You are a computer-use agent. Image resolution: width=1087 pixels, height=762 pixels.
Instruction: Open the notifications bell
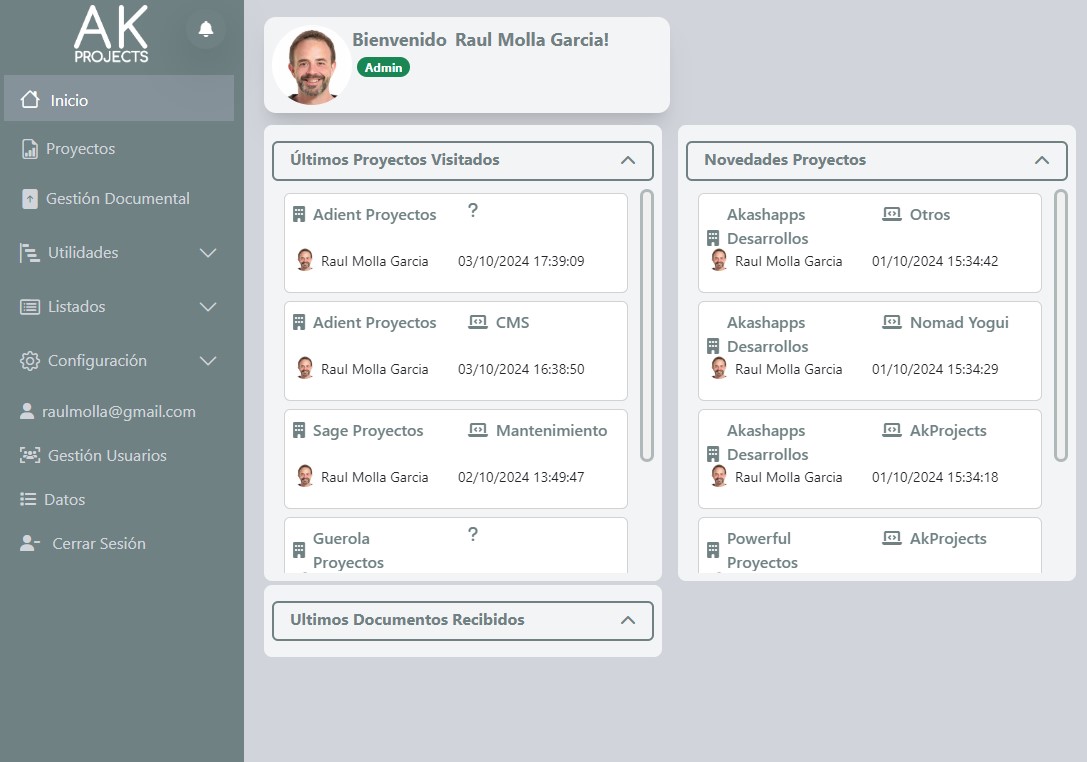pos(206,29)
